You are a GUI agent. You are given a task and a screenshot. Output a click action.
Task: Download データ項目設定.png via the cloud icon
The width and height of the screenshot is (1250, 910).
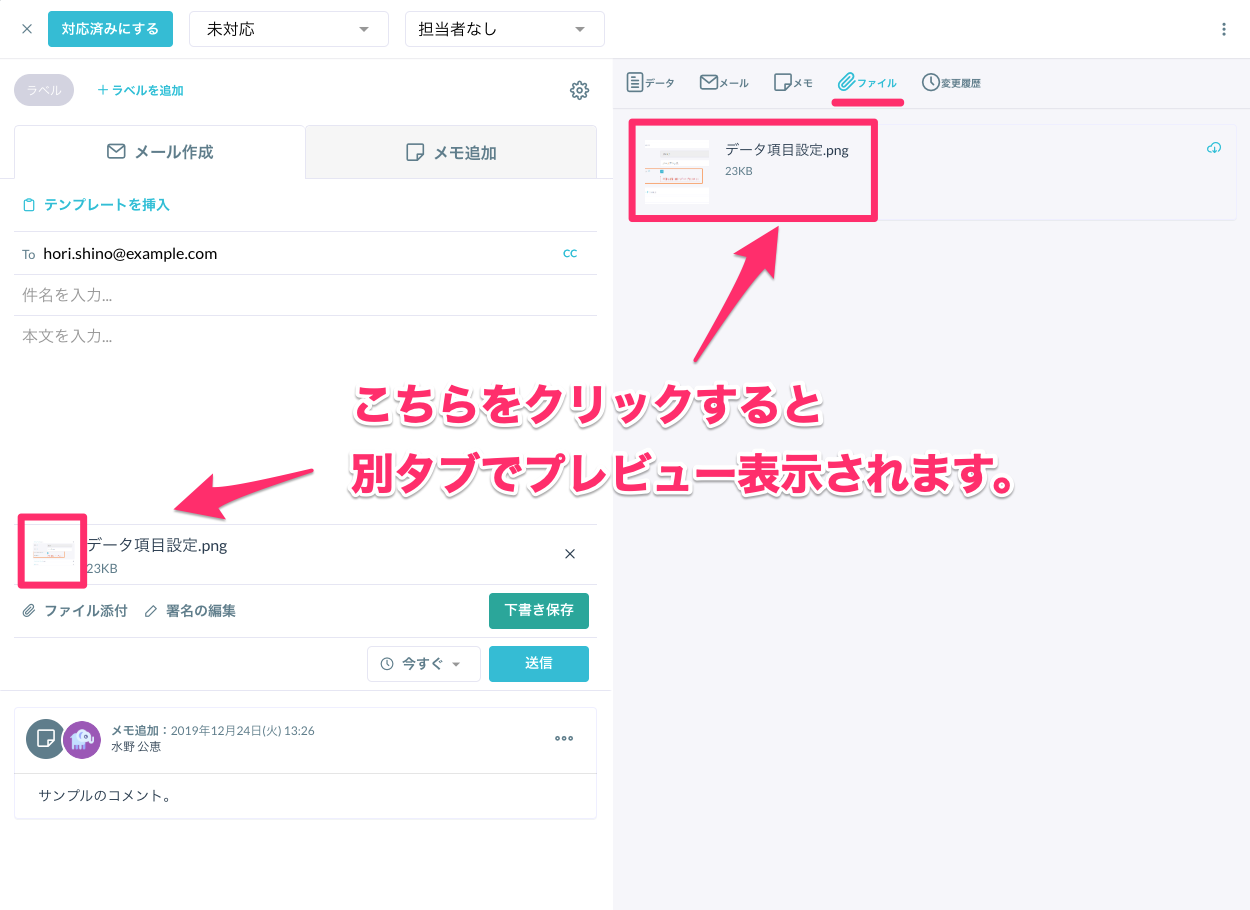1213,147
